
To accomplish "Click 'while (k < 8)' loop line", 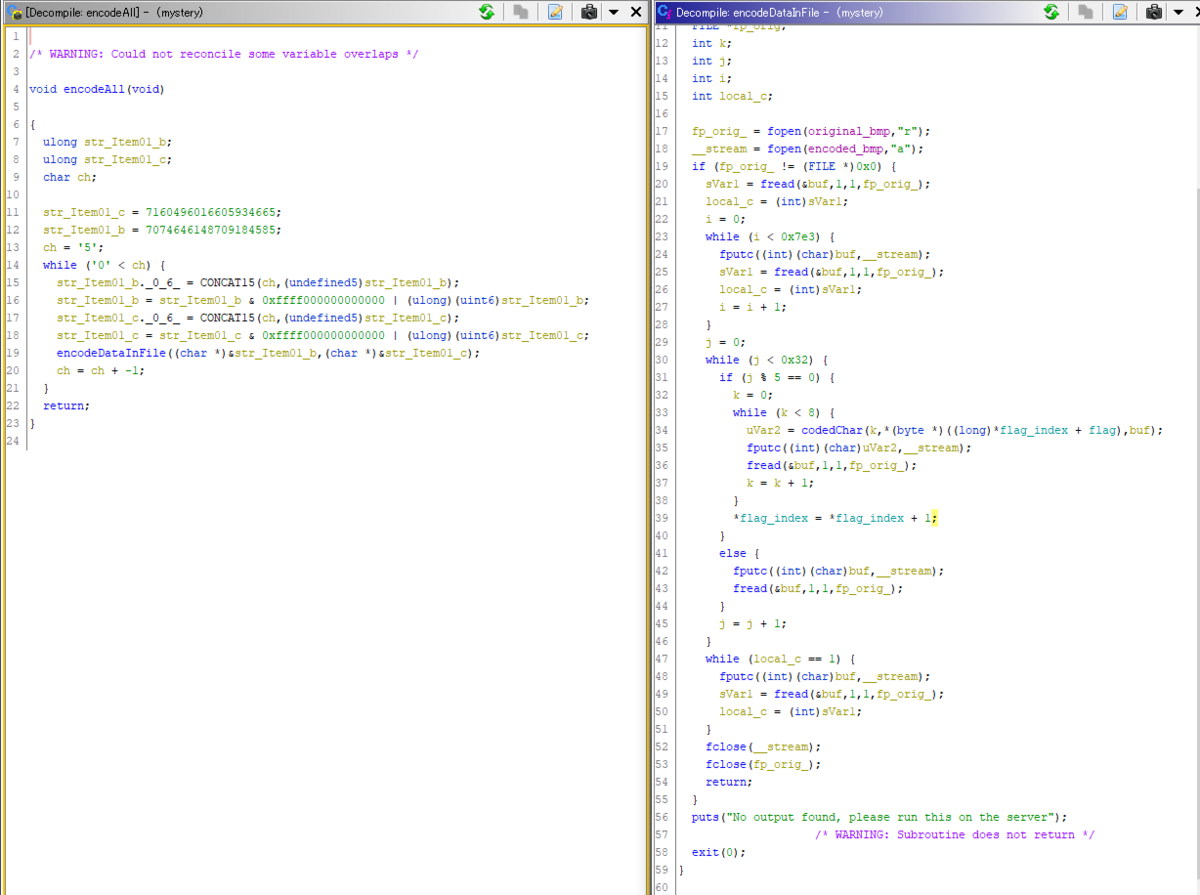I will (788, 412).
